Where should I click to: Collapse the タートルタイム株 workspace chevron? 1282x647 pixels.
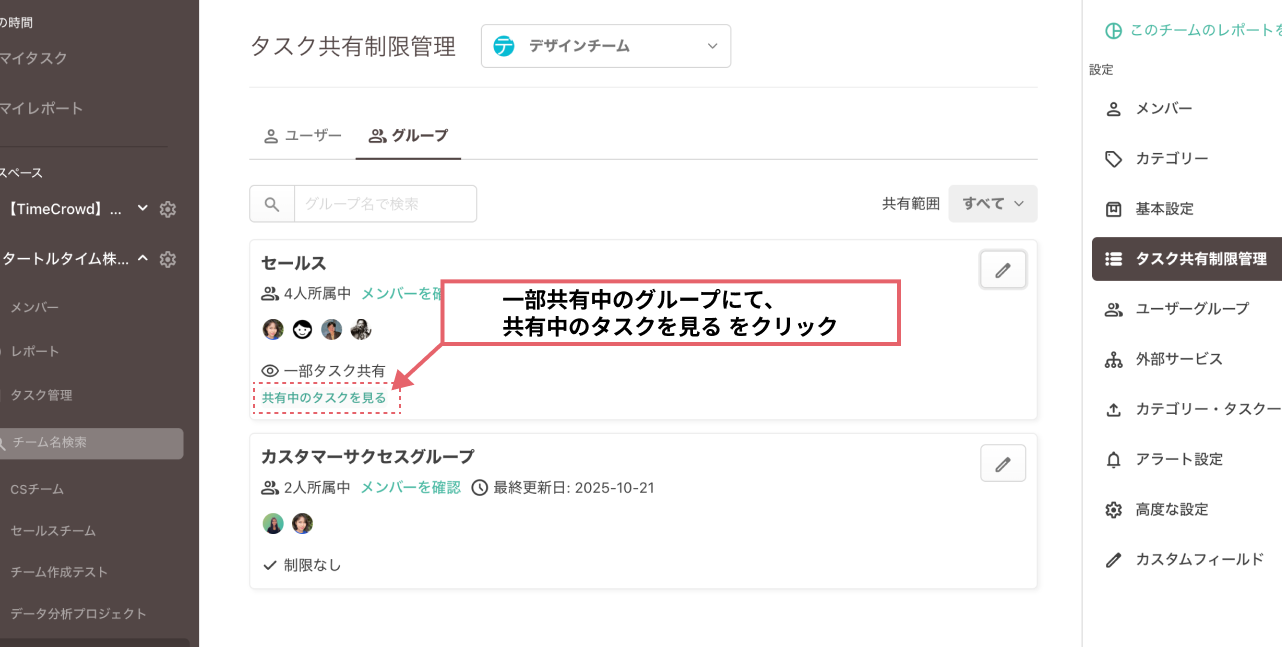click(x=141, y=259)
